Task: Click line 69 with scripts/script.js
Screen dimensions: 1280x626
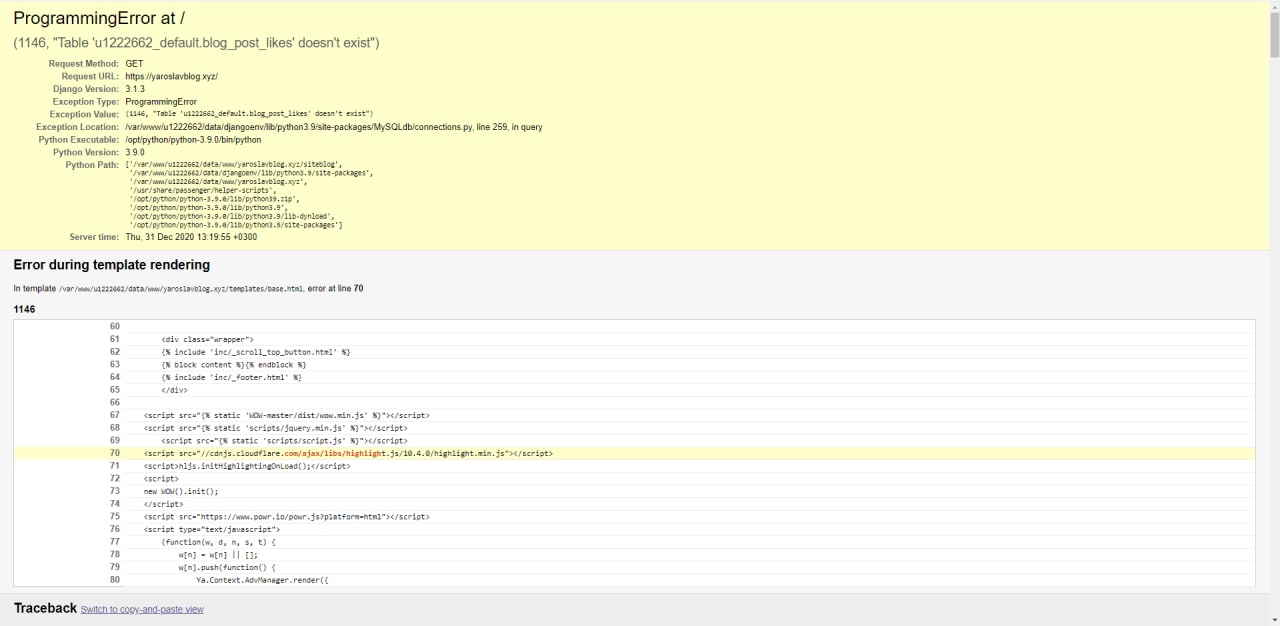Action: tap(284, 440)
